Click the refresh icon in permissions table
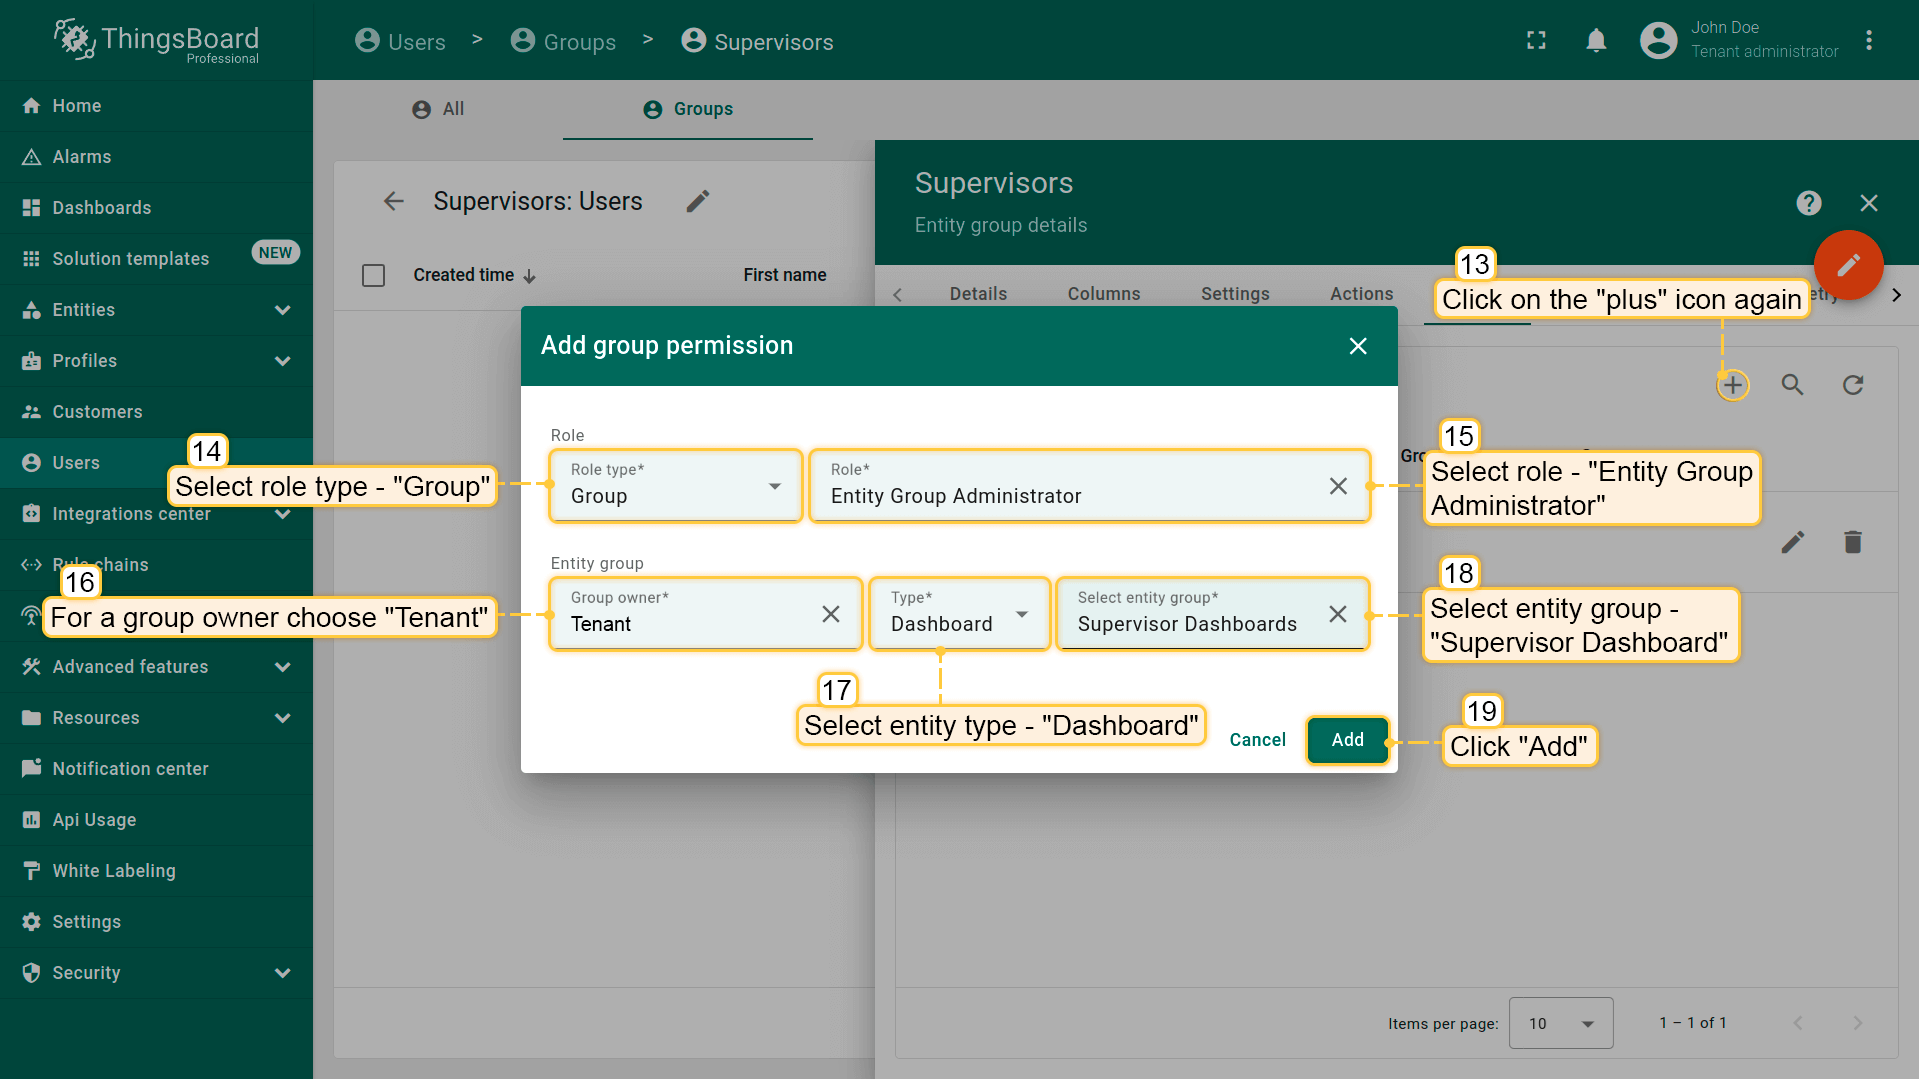 [x=1853, y=385]
